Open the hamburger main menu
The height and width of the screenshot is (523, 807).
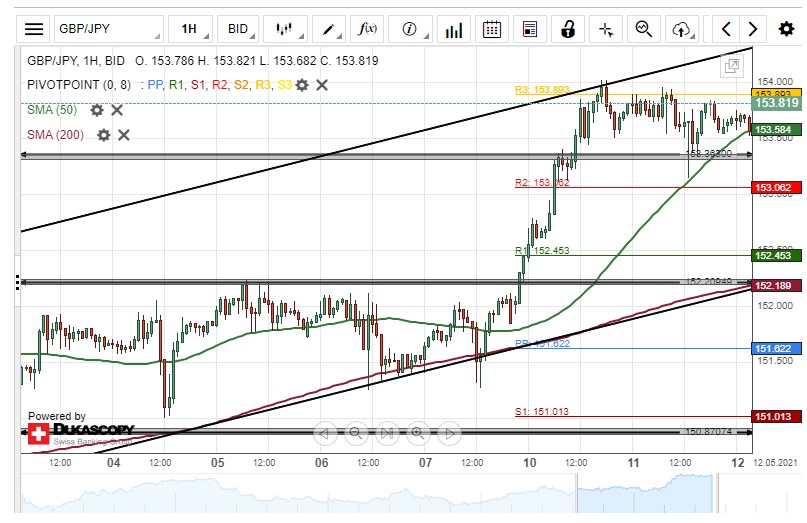(34, 29)
